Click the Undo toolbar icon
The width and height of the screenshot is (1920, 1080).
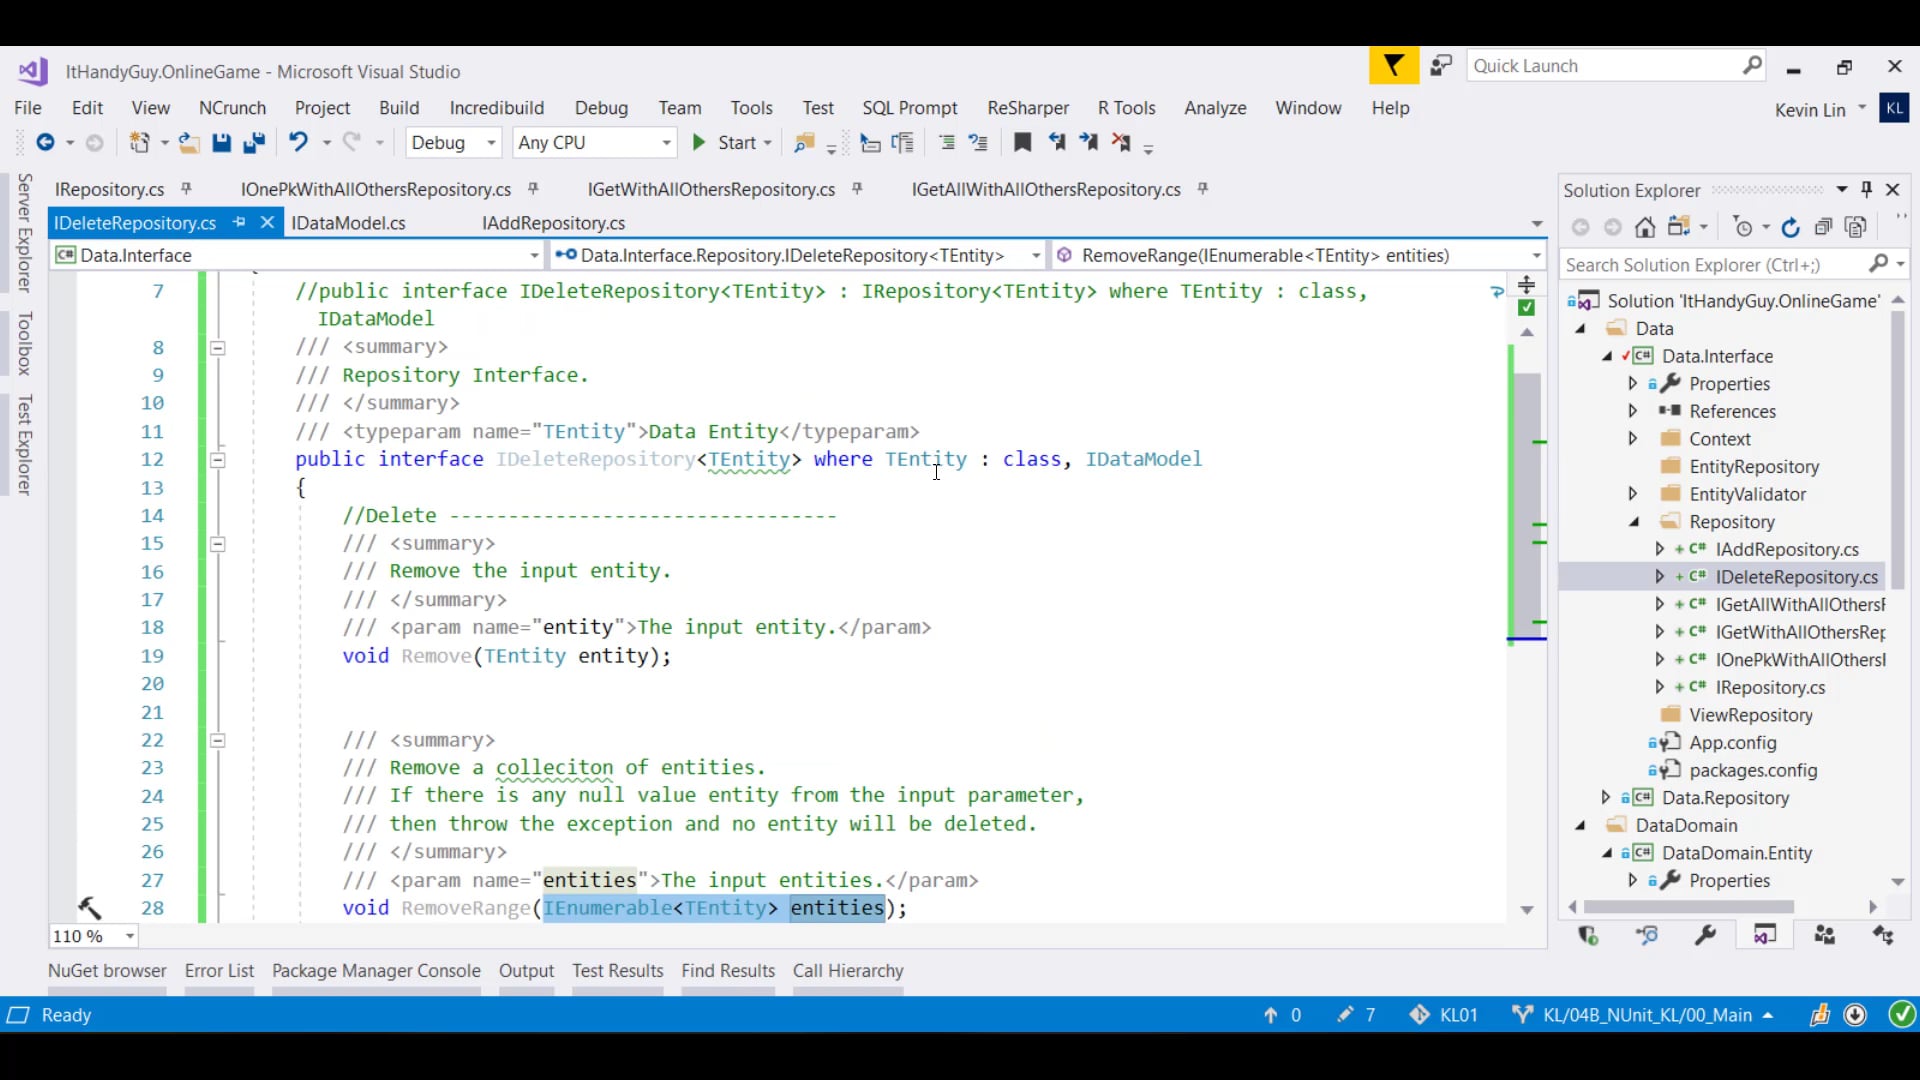click(298, 142)
